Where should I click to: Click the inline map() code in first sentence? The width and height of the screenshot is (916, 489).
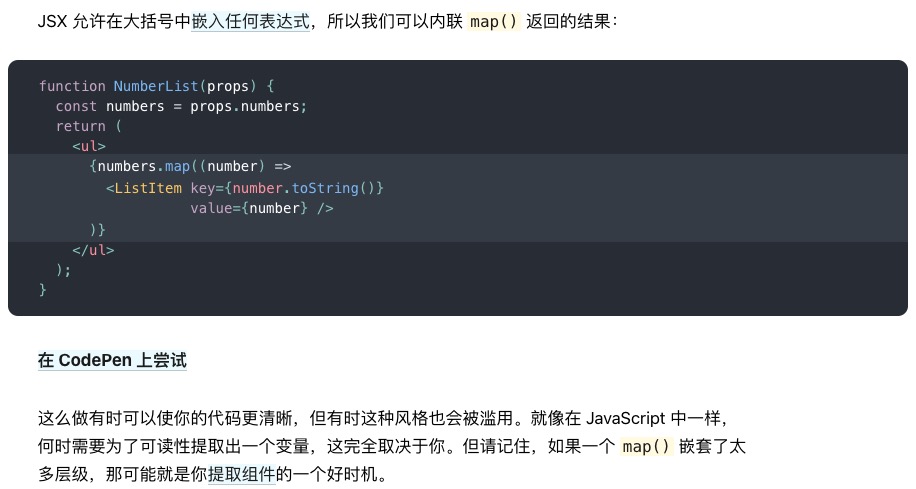coord(494,22)
